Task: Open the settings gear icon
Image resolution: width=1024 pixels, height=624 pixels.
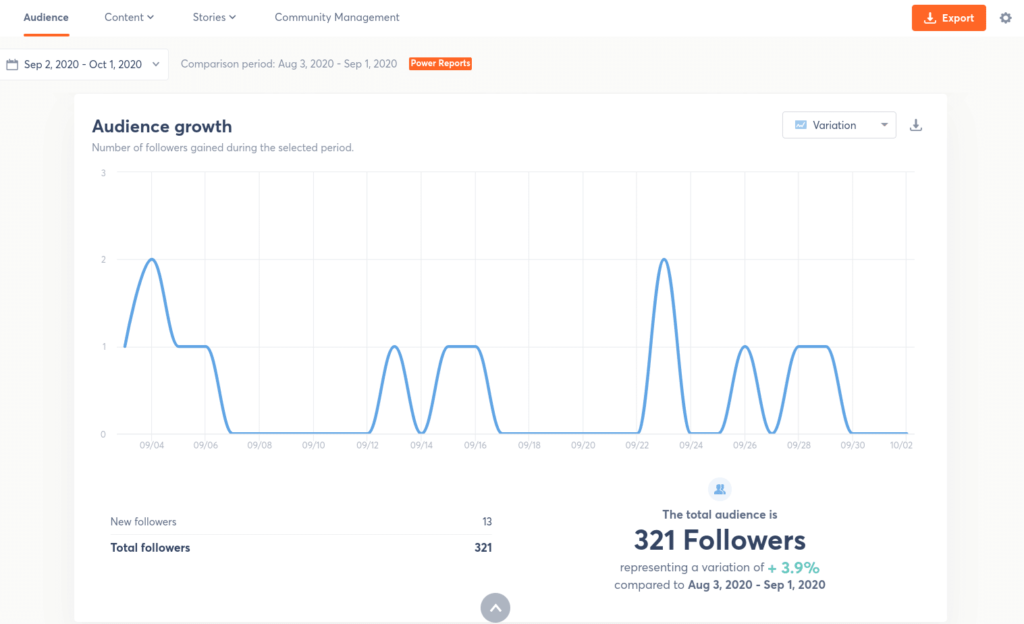Action: point(1006,18)
